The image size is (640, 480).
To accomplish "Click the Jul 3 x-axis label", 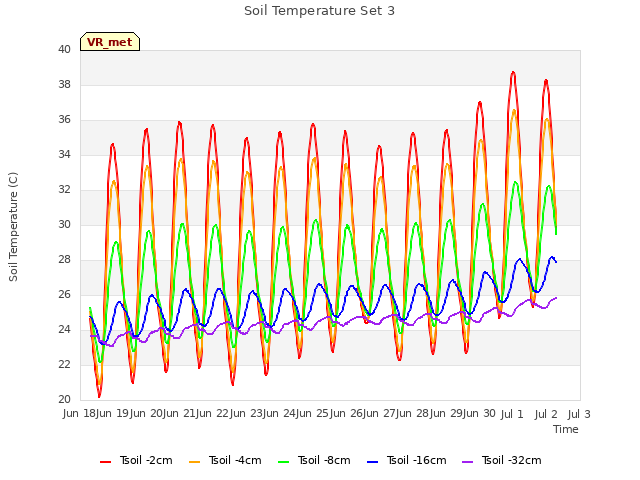I will click(579, 414).
